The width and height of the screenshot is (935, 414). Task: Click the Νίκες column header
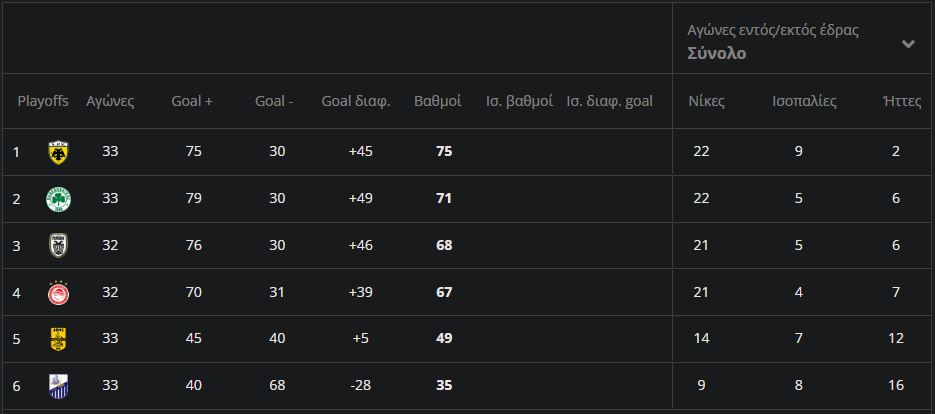707,101
